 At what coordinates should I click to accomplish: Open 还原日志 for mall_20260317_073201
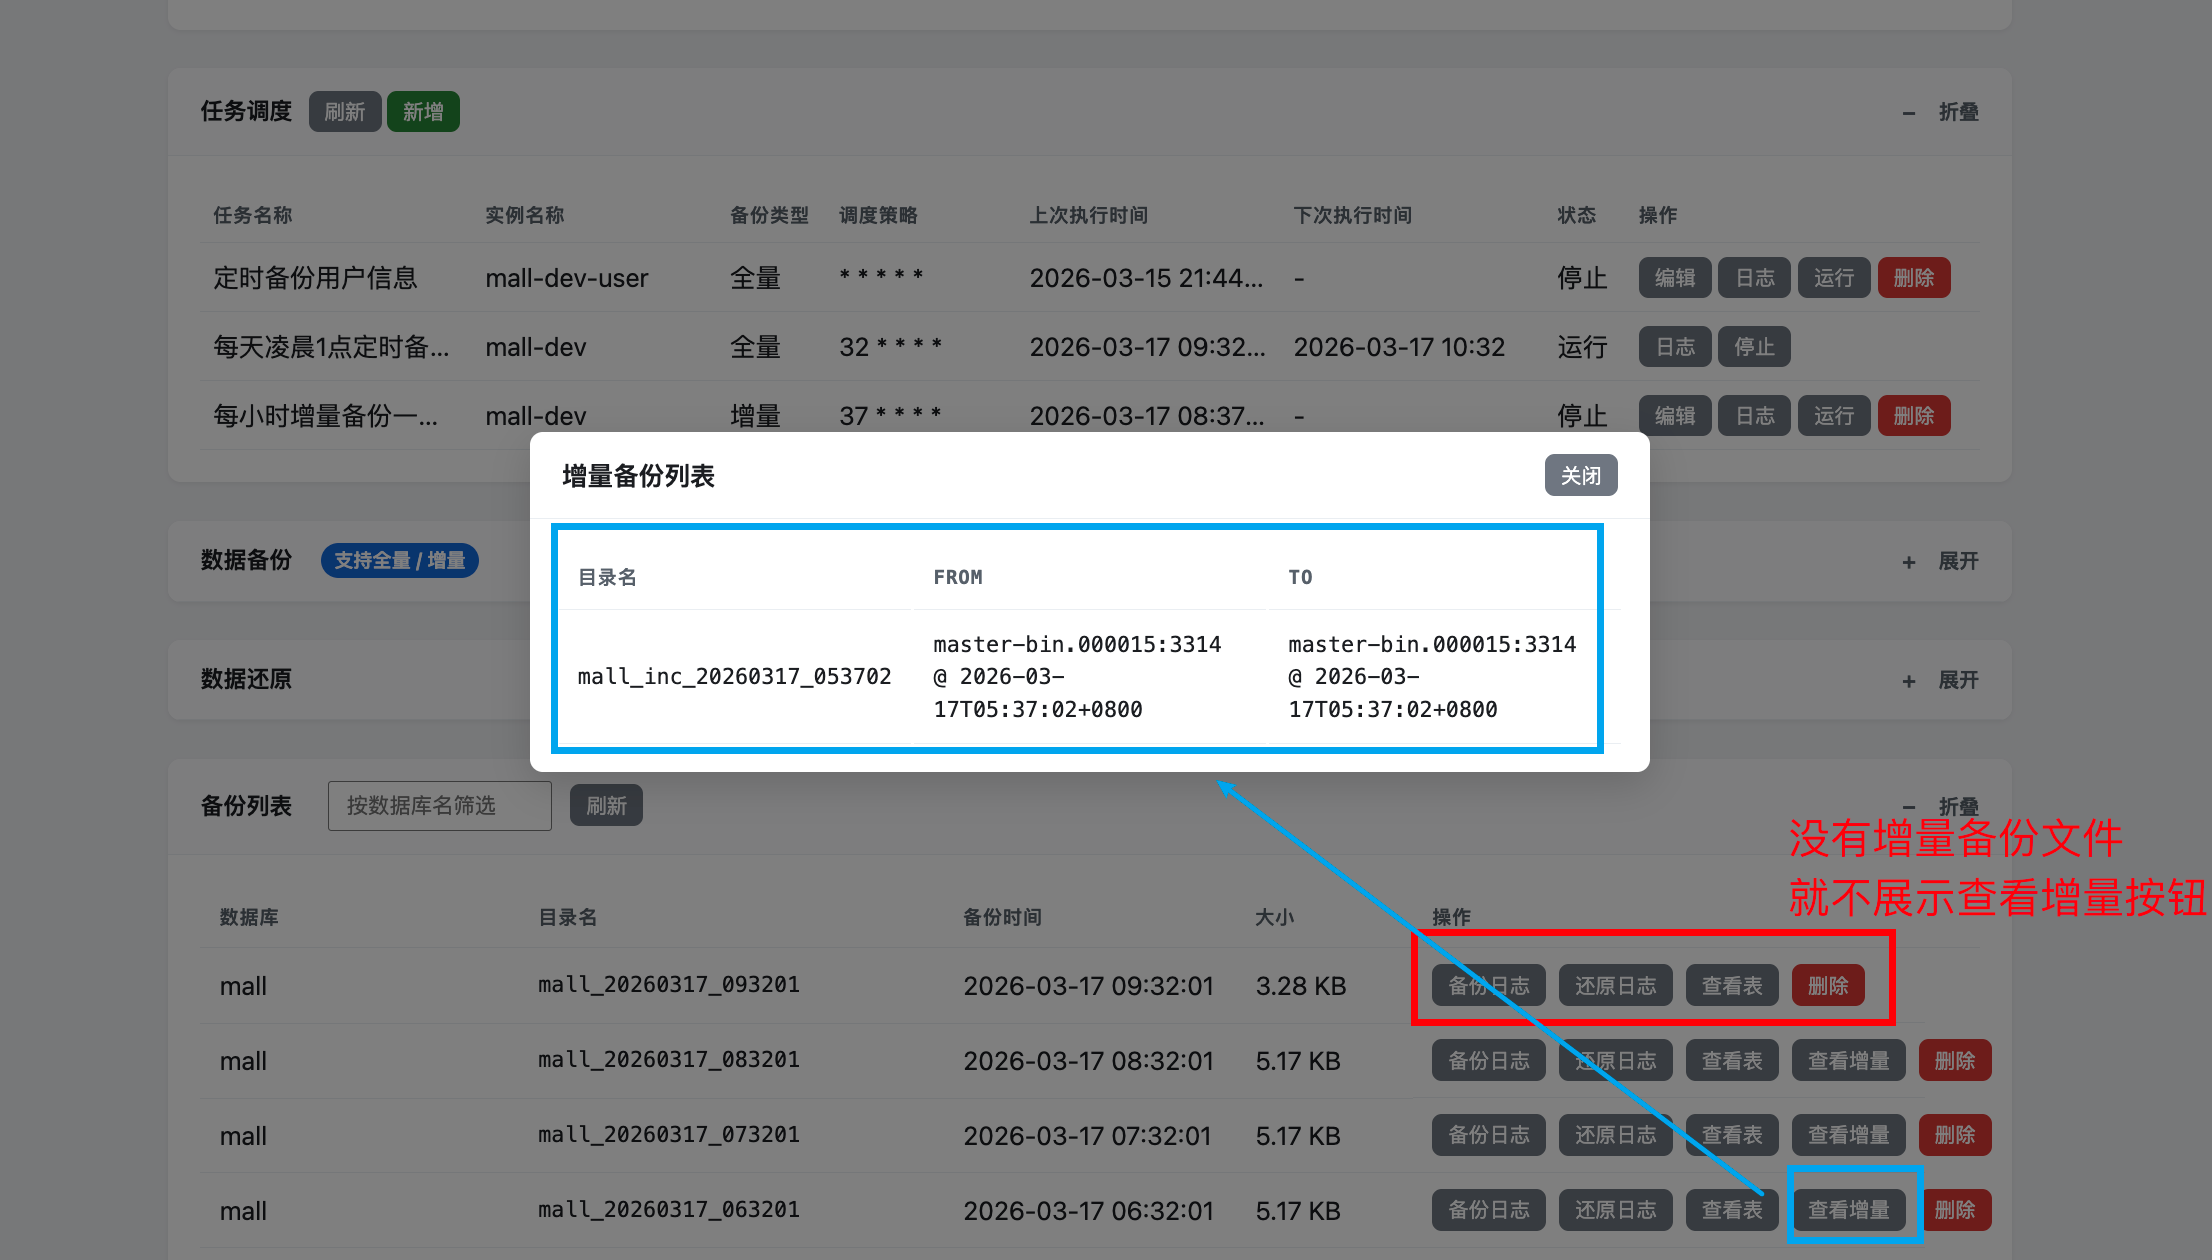(x=1615, y=1135)
